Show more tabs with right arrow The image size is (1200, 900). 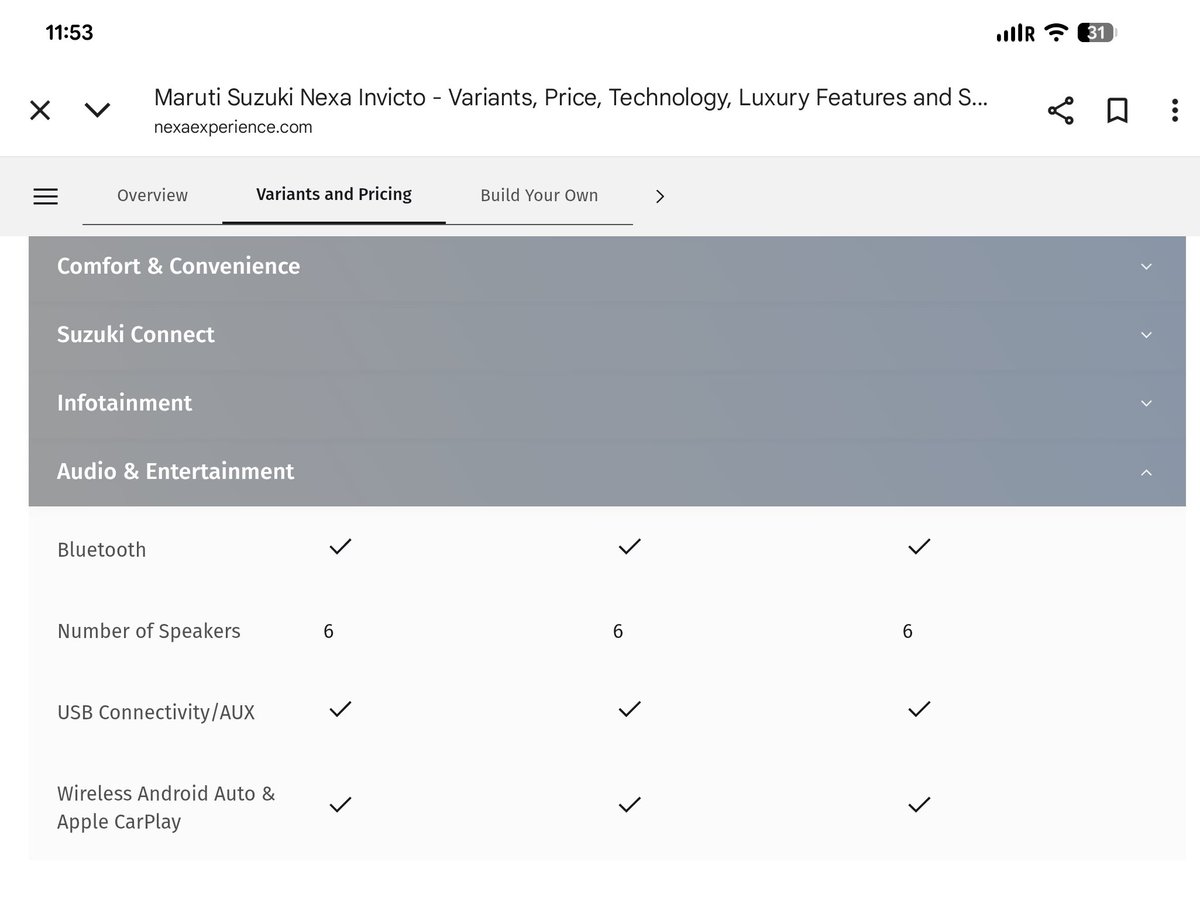660,196
